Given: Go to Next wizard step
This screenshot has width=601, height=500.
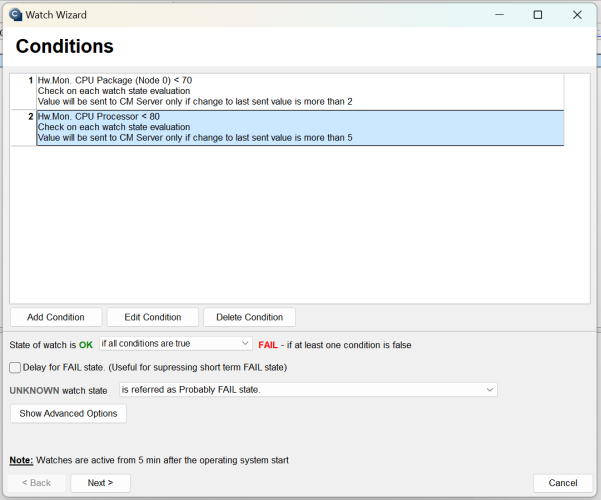Looking at the screenshot, I should (x=100, y=483).
